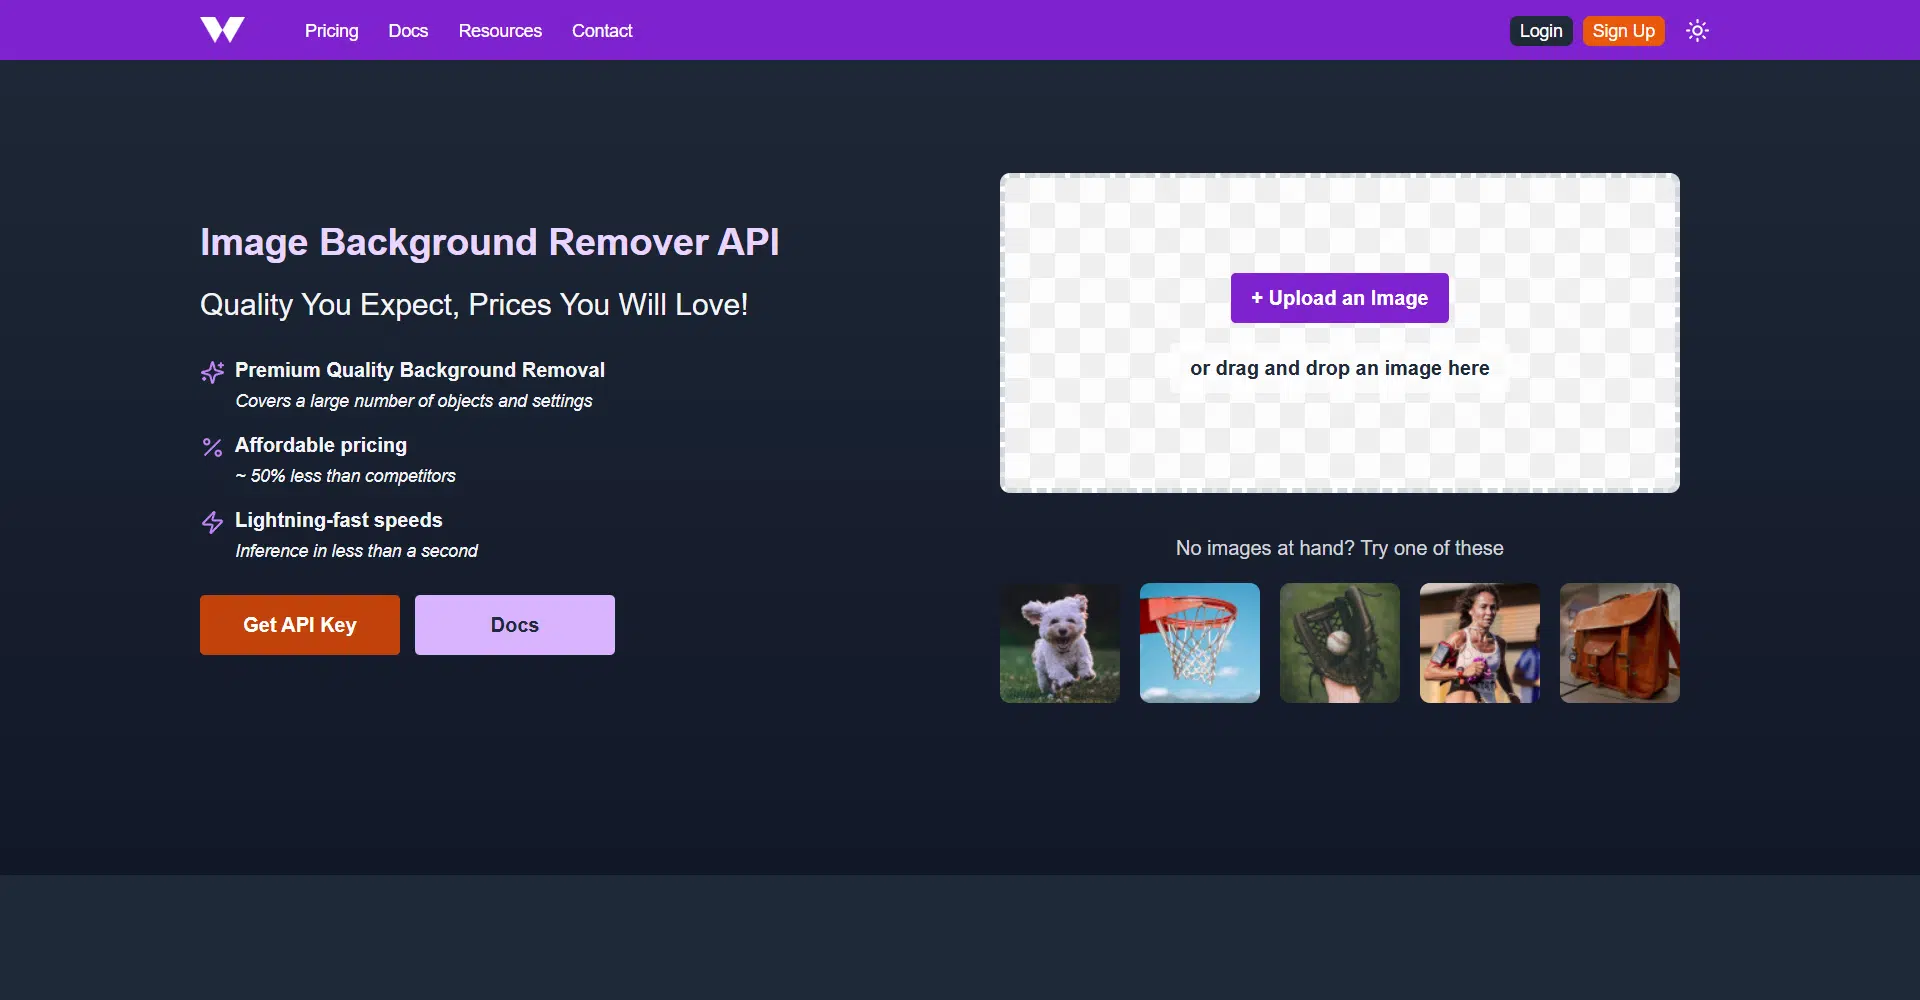Open the Resources menu item

point(500,31)
